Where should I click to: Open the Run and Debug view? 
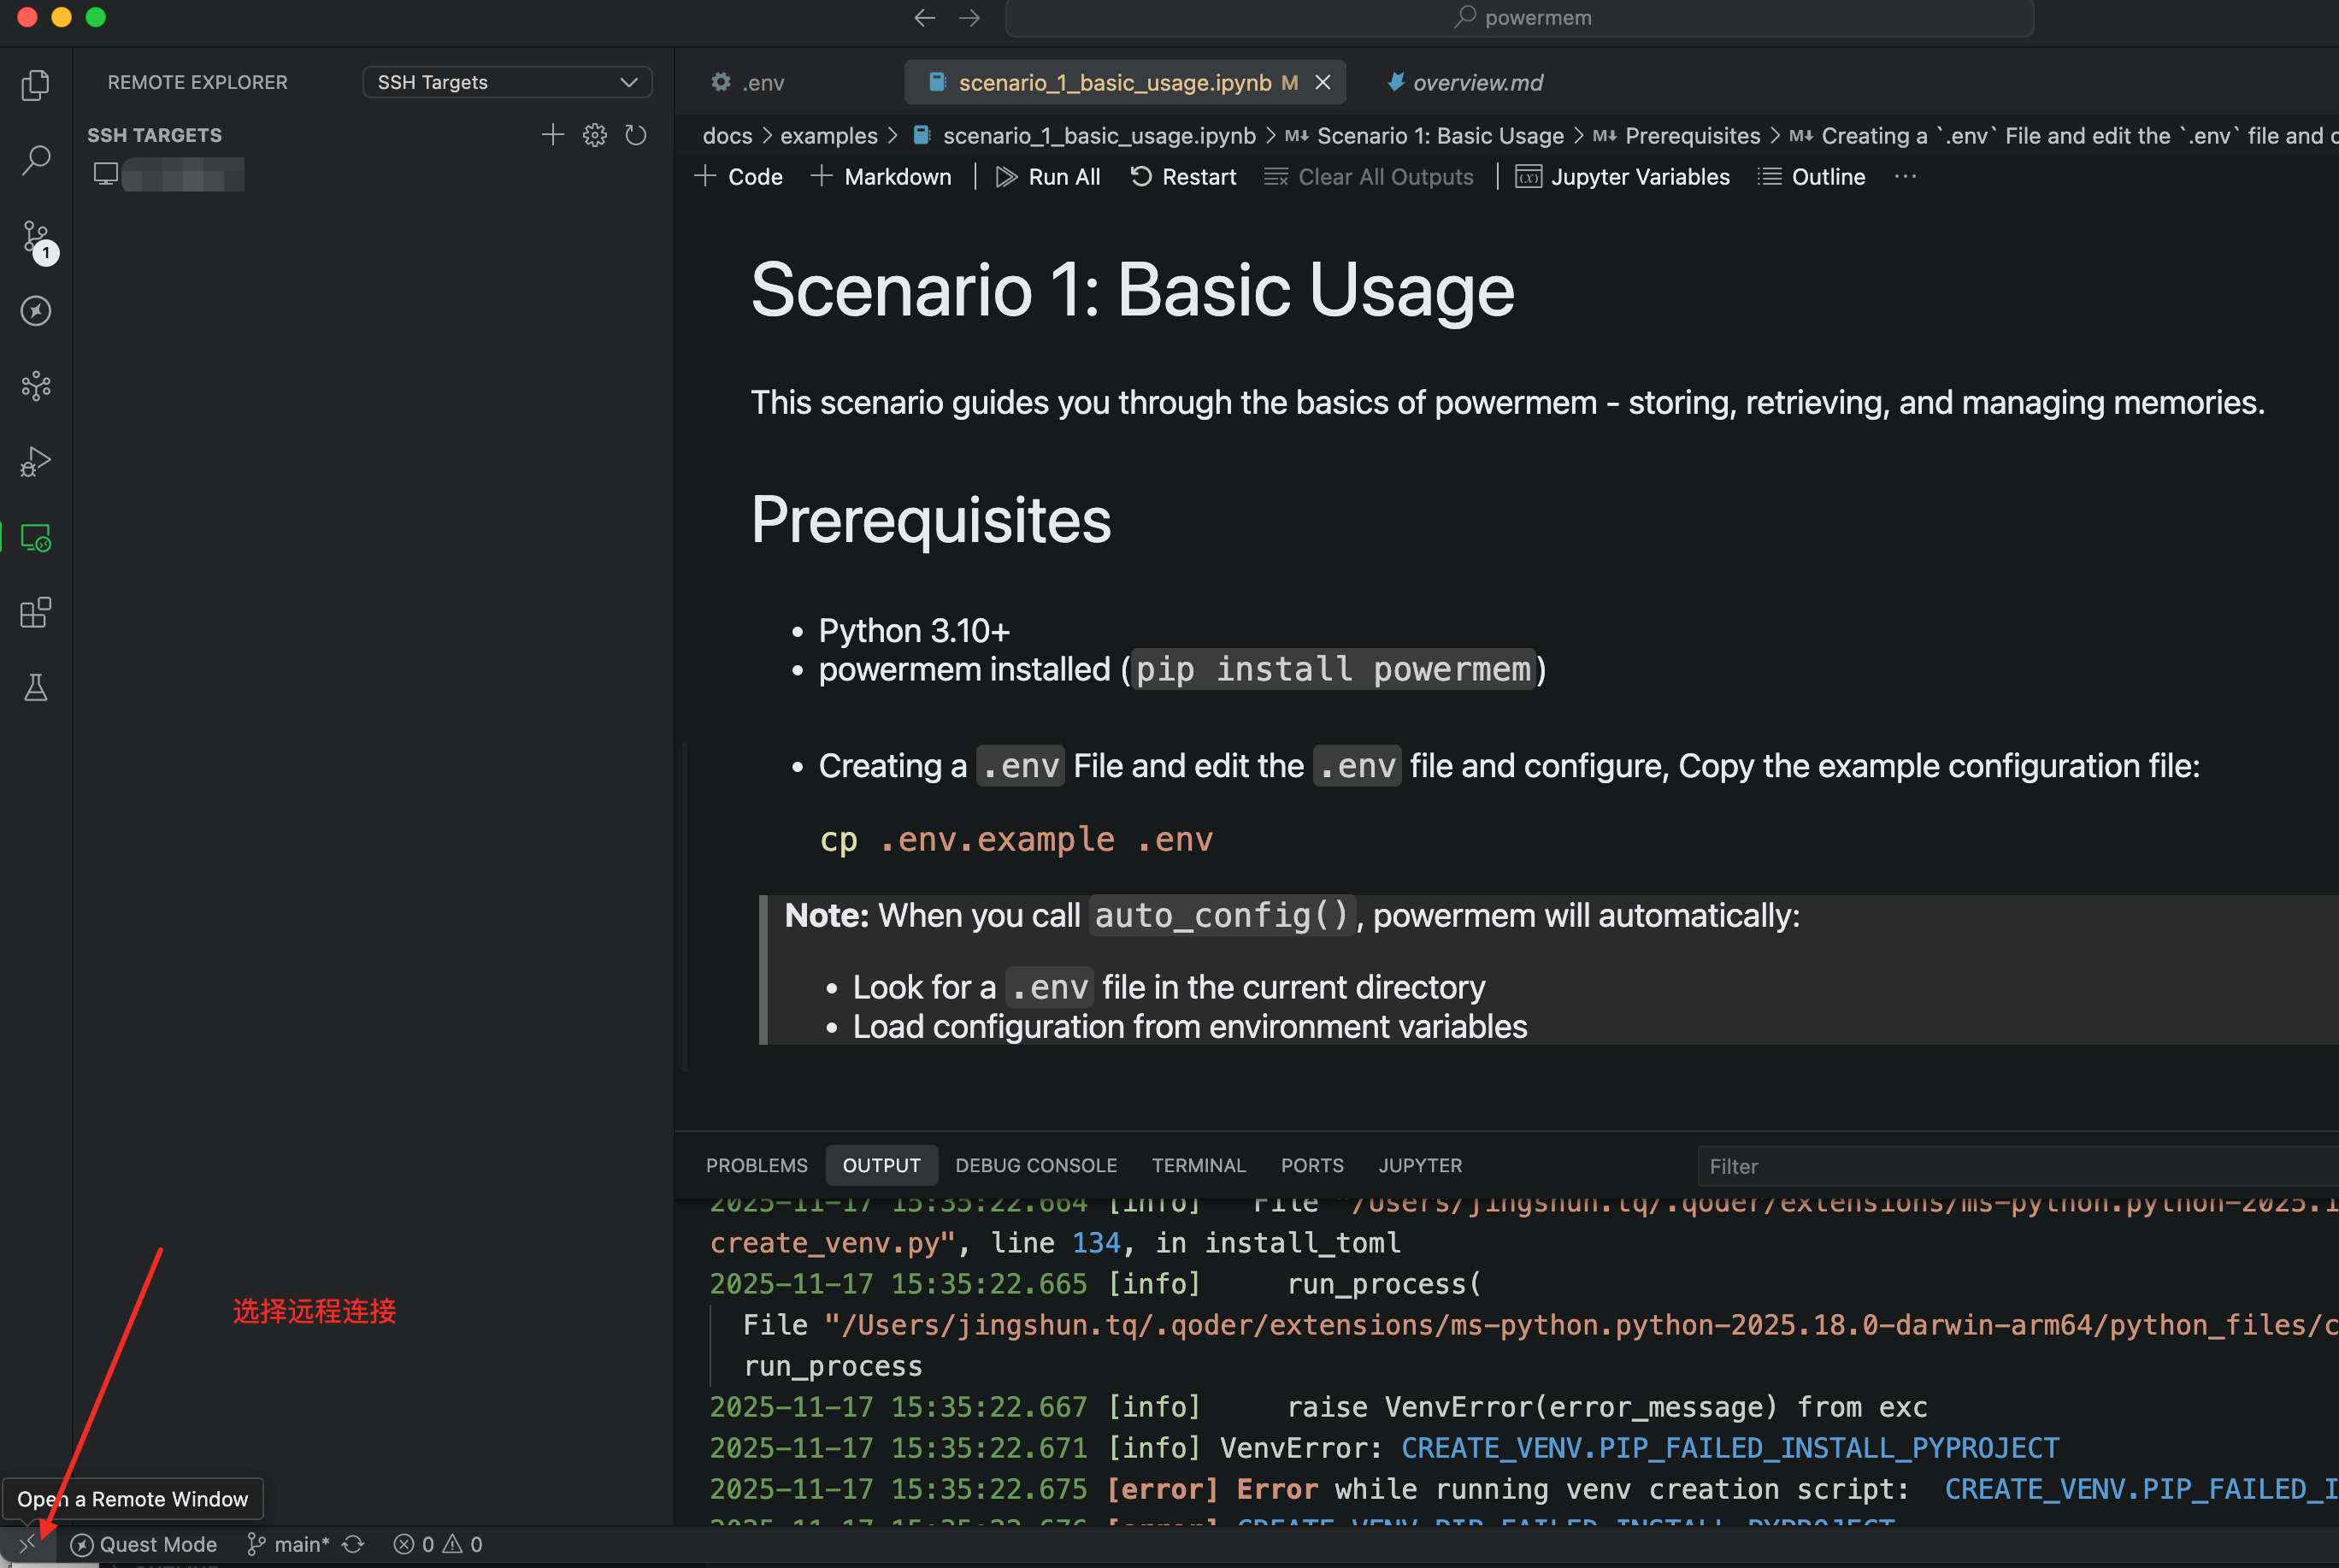point(36,462)
